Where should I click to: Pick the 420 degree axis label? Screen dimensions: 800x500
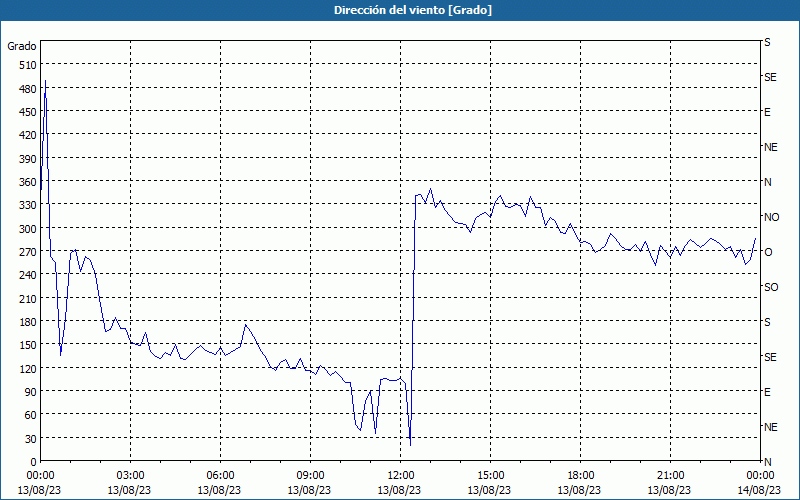click(28, 135)
